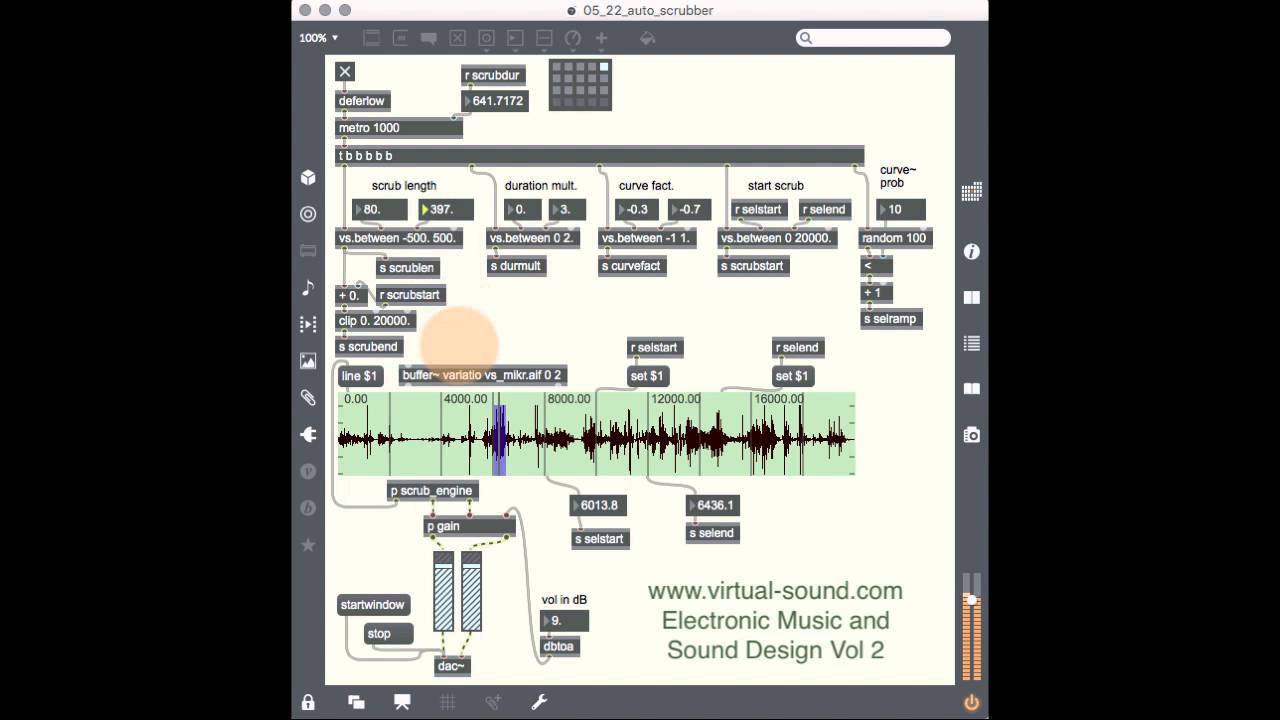
Task: Click the right gain fader above dac~
Action: (471, 591)
